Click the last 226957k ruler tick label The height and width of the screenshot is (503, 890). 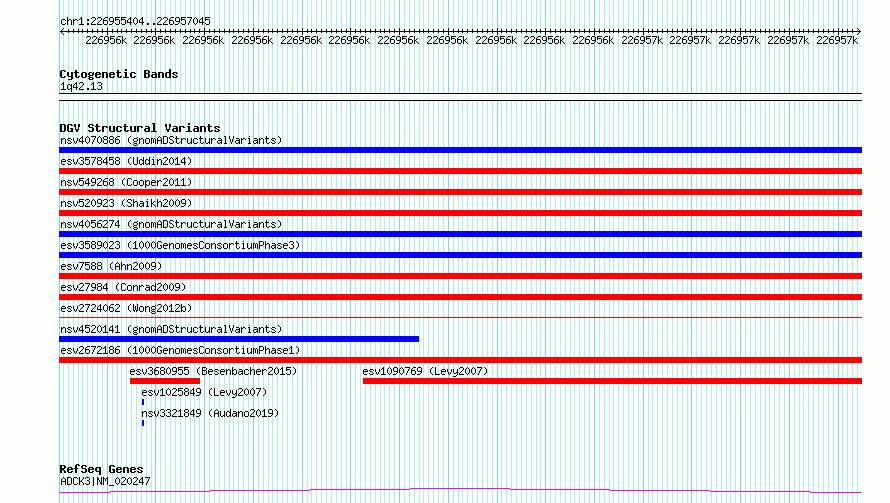[837, 40]
